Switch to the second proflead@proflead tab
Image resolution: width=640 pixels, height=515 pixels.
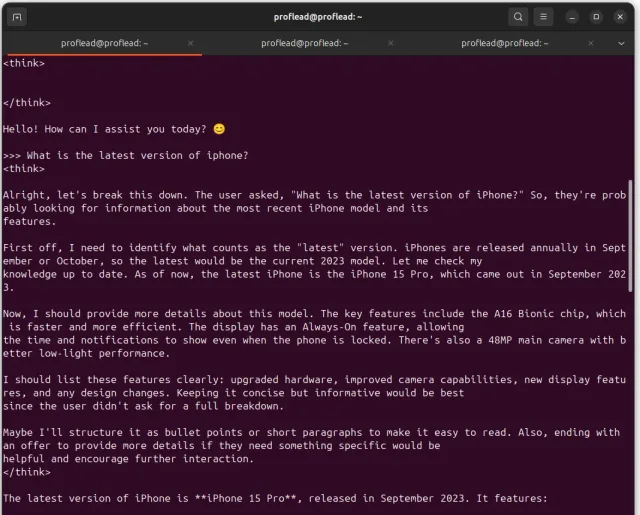pyautogui.click(x=304, y=43)
